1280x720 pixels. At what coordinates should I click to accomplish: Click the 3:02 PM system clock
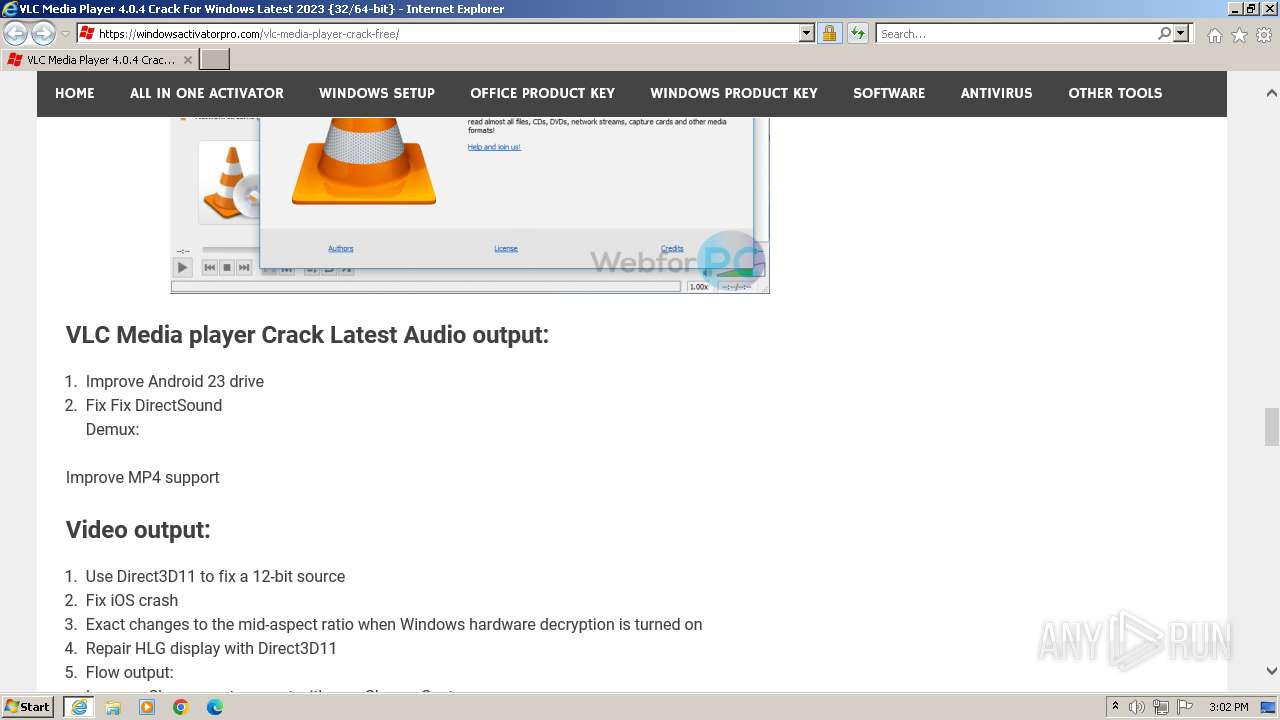1228,707
